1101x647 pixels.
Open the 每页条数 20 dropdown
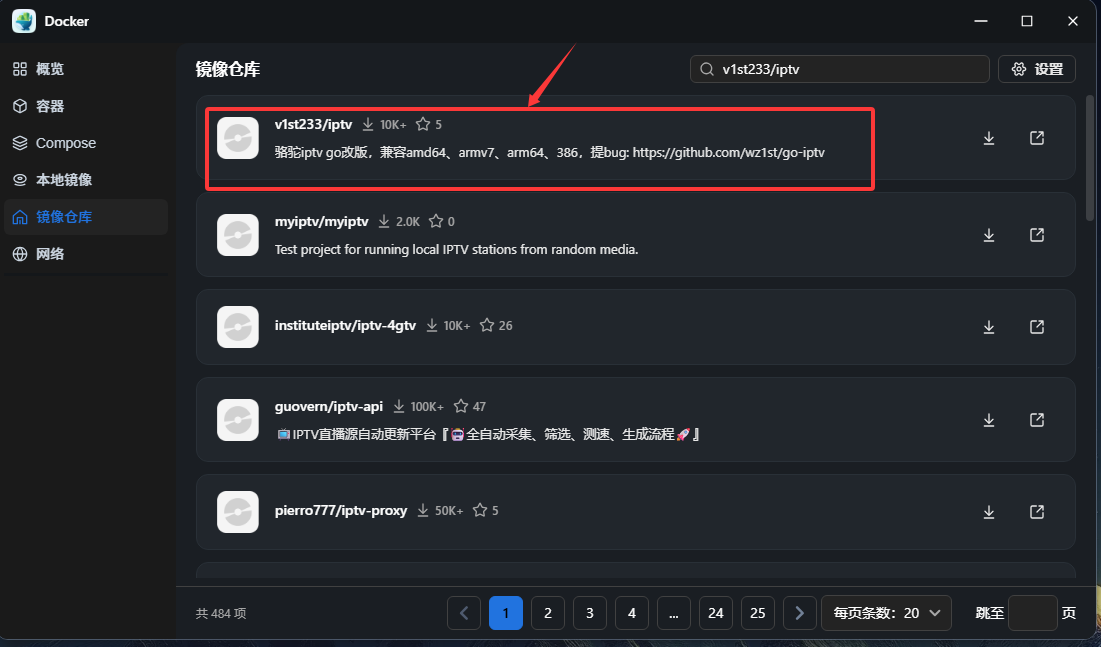pos(887,613)
